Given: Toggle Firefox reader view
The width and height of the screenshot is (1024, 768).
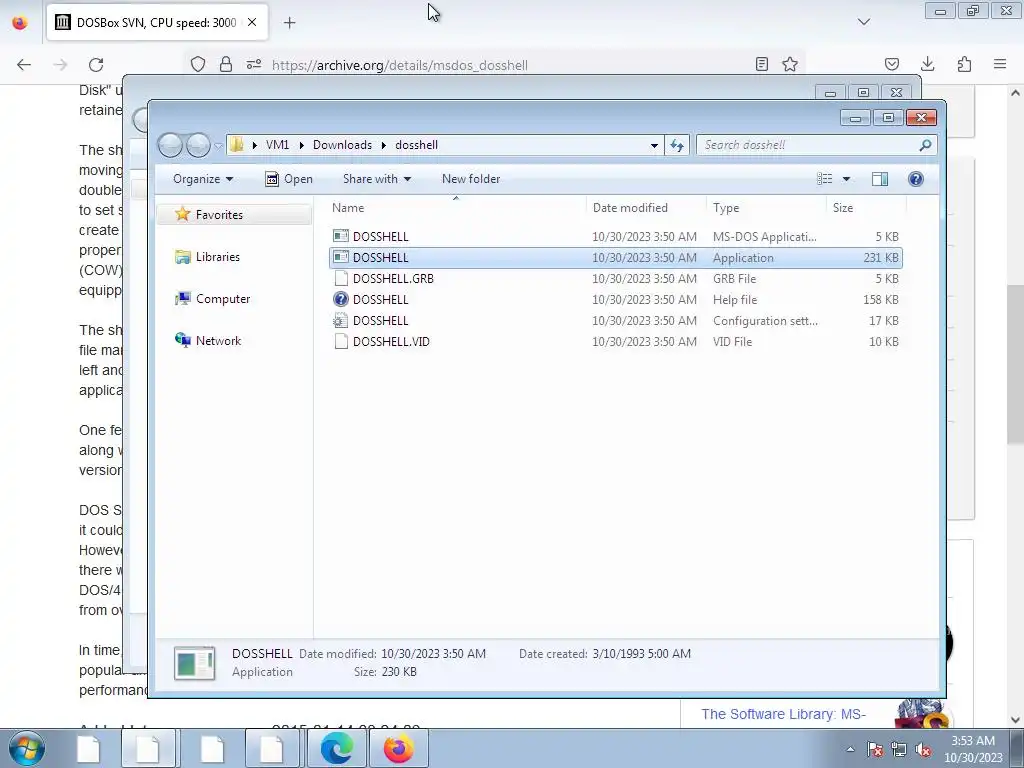Looking at the screenshot, I should point(761,64).
